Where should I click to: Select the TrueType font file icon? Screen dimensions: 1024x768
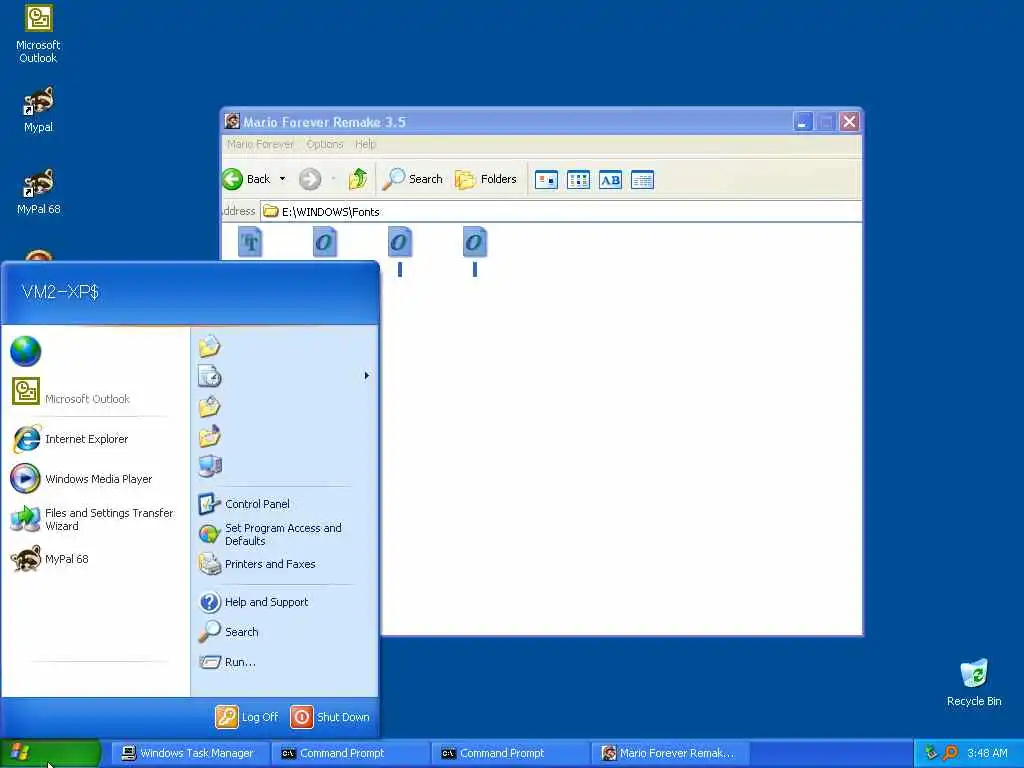click(x=250, y=242)
